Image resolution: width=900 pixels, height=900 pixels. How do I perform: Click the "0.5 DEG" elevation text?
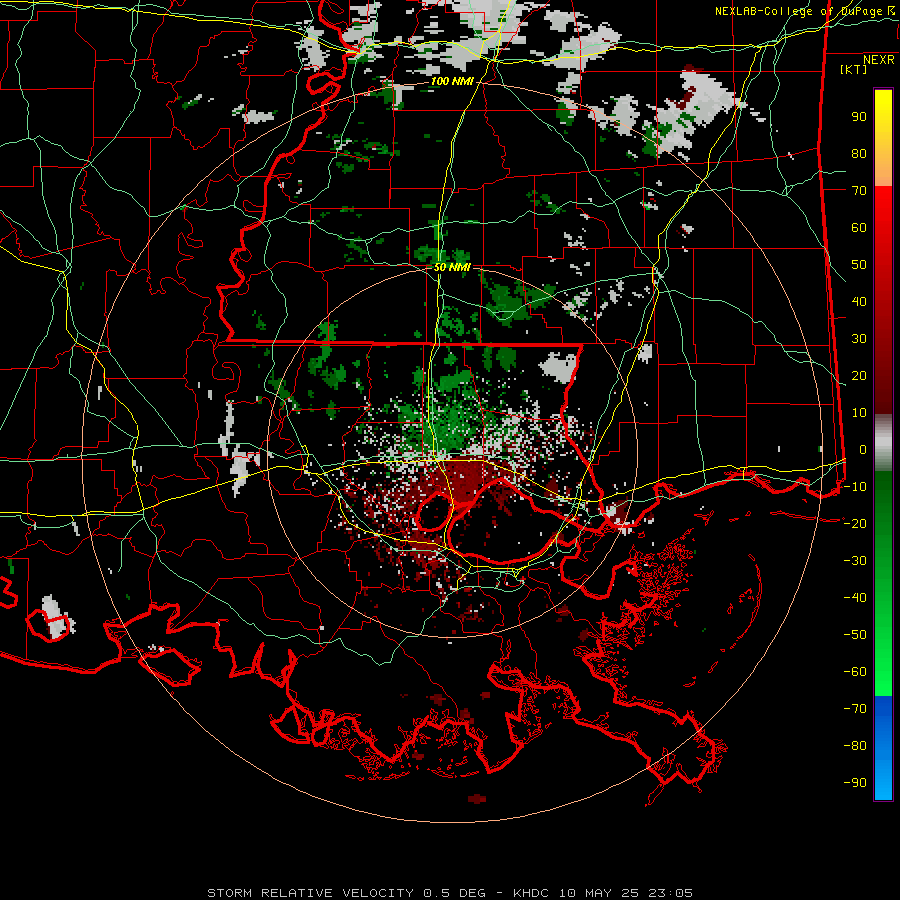pos(454,893)
